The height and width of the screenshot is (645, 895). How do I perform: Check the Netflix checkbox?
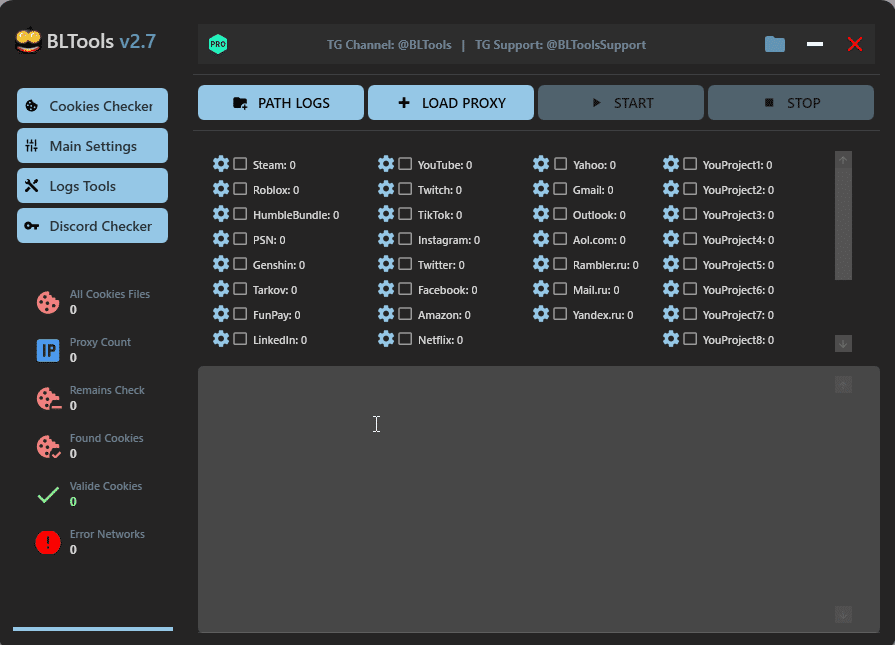(x=405, y=339)
